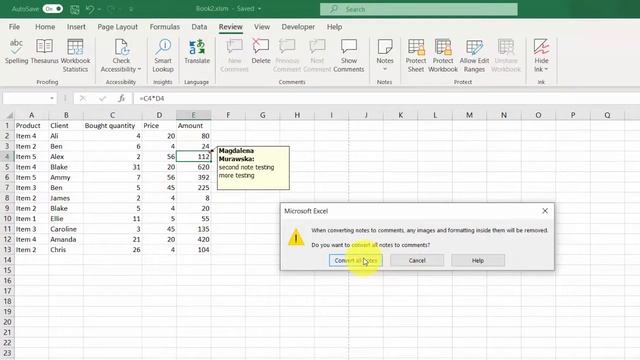Click Unshare Workbook icon
Screen dimensions: 640x360
[506, 47]
